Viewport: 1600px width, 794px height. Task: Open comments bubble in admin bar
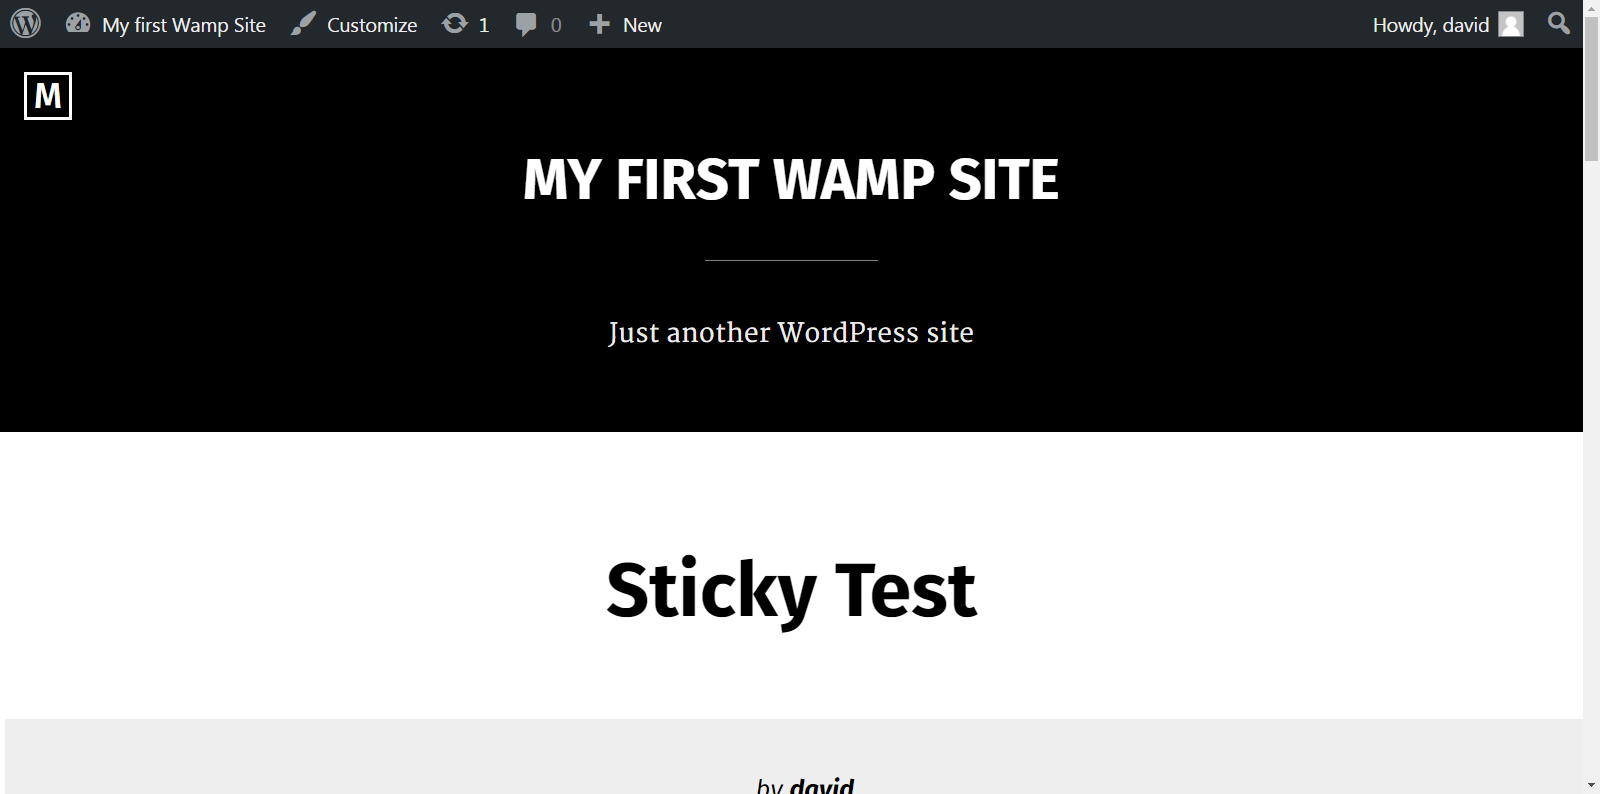[x=526, y=24]
